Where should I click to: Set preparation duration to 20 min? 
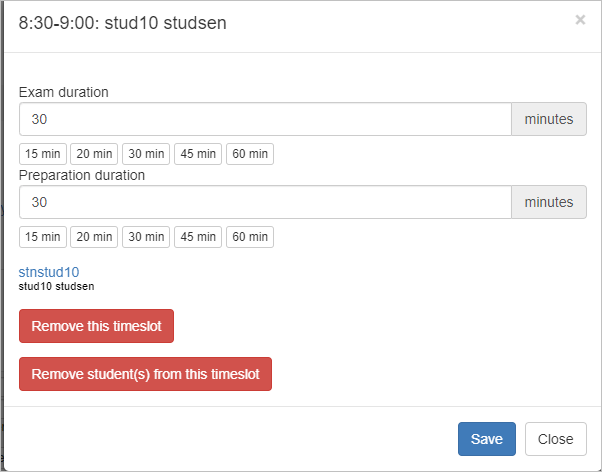pyautogui.click(x=94, y=237)
